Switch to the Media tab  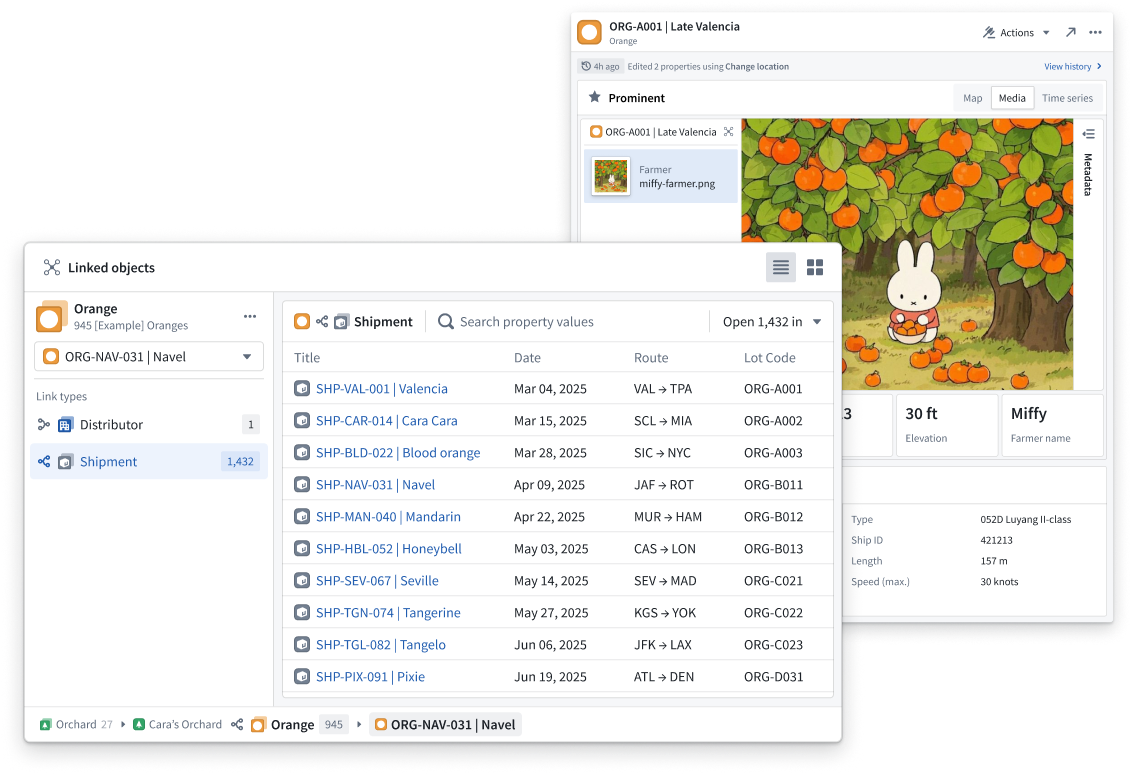coord(1011,98)
